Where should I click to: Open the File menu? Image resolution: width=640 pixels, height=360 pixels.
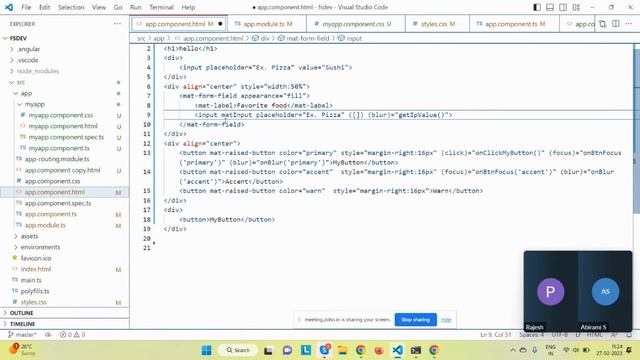coord(26,7)
